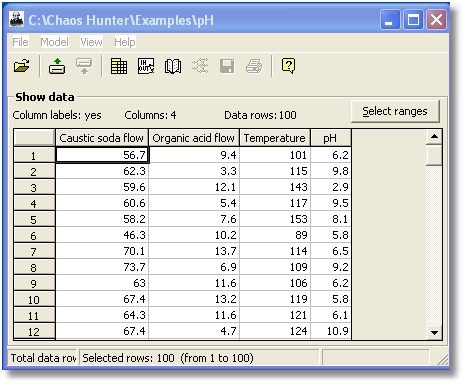Click the cell with value 70.1
Image resolution: width=464 pixels, height=384 pixels.
click(102, 251)
